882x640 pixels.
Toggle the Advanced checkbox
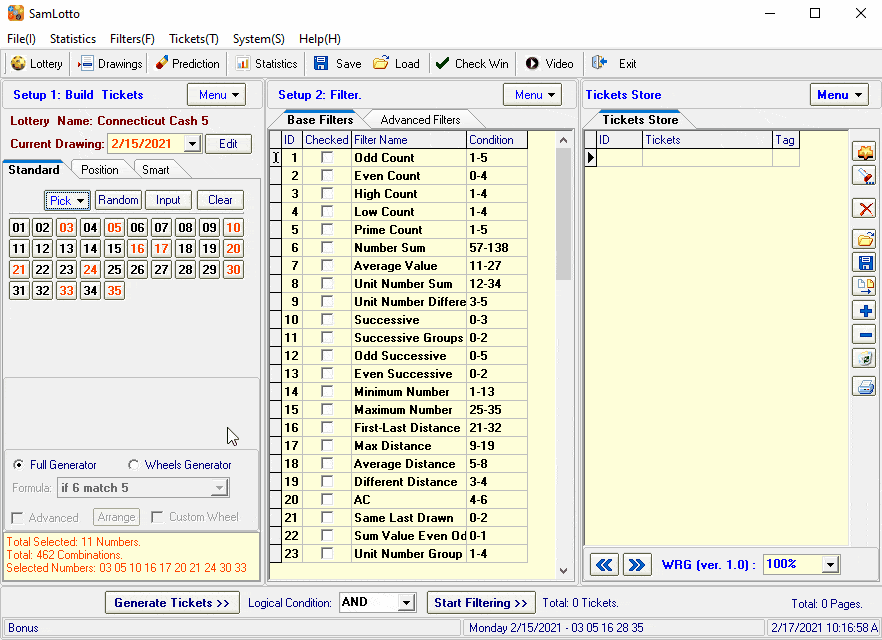click(17, 517)
